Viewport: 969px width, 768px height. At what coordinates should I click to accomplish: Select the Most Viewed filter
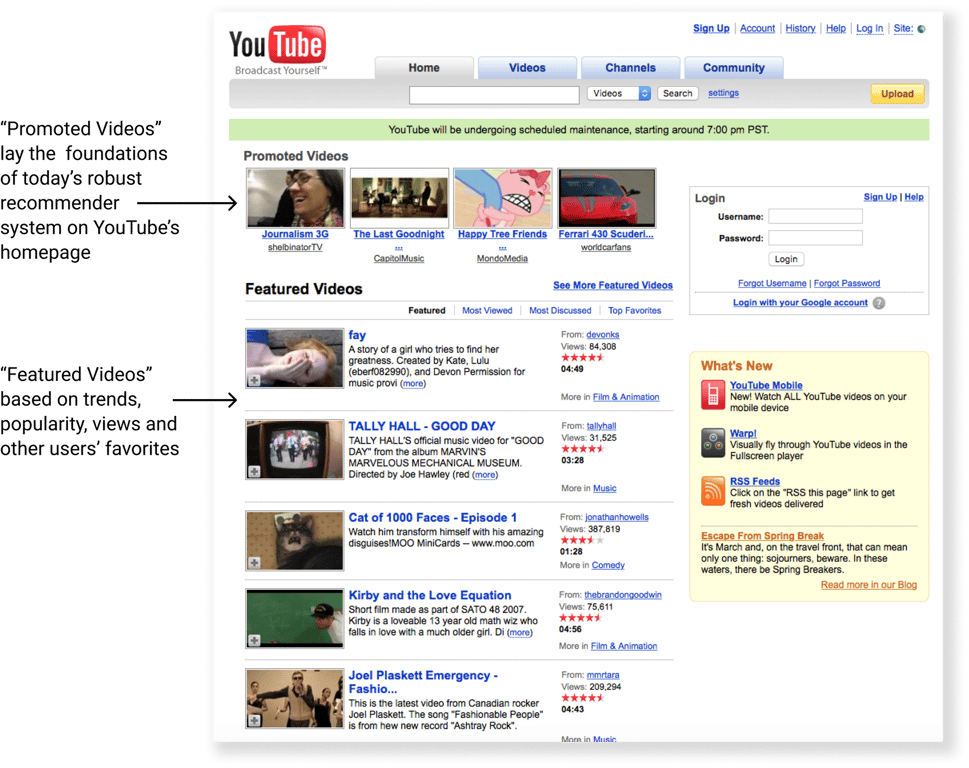[x=487, y=311]
